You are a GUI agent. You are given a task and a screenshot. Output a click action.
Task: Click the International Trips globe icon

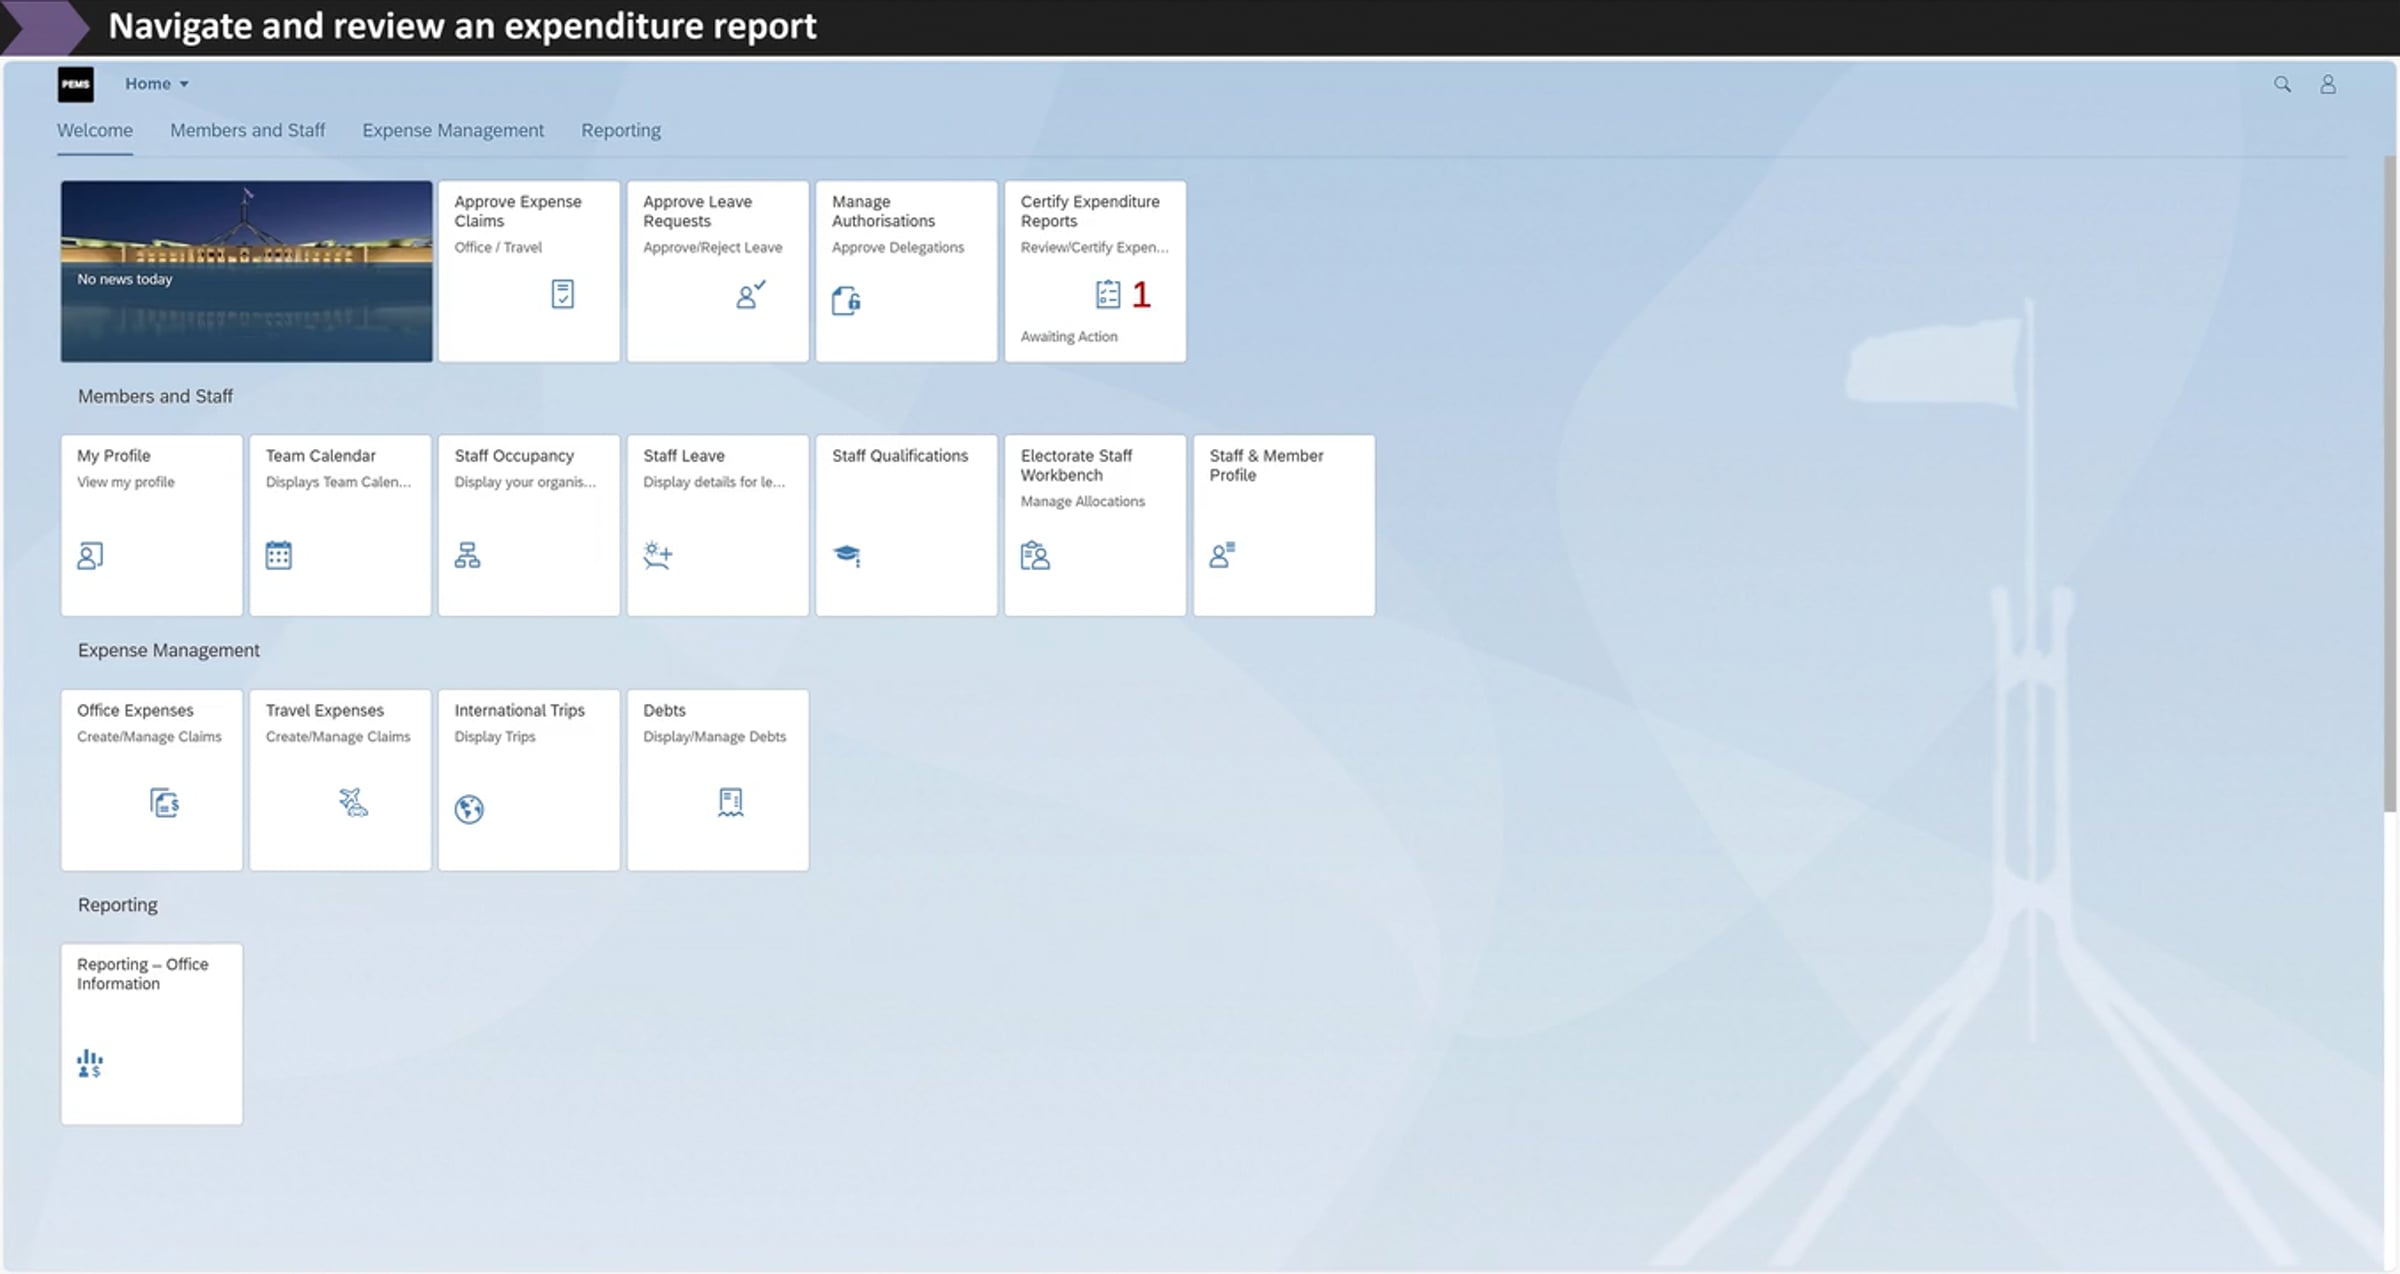point(469,808)
